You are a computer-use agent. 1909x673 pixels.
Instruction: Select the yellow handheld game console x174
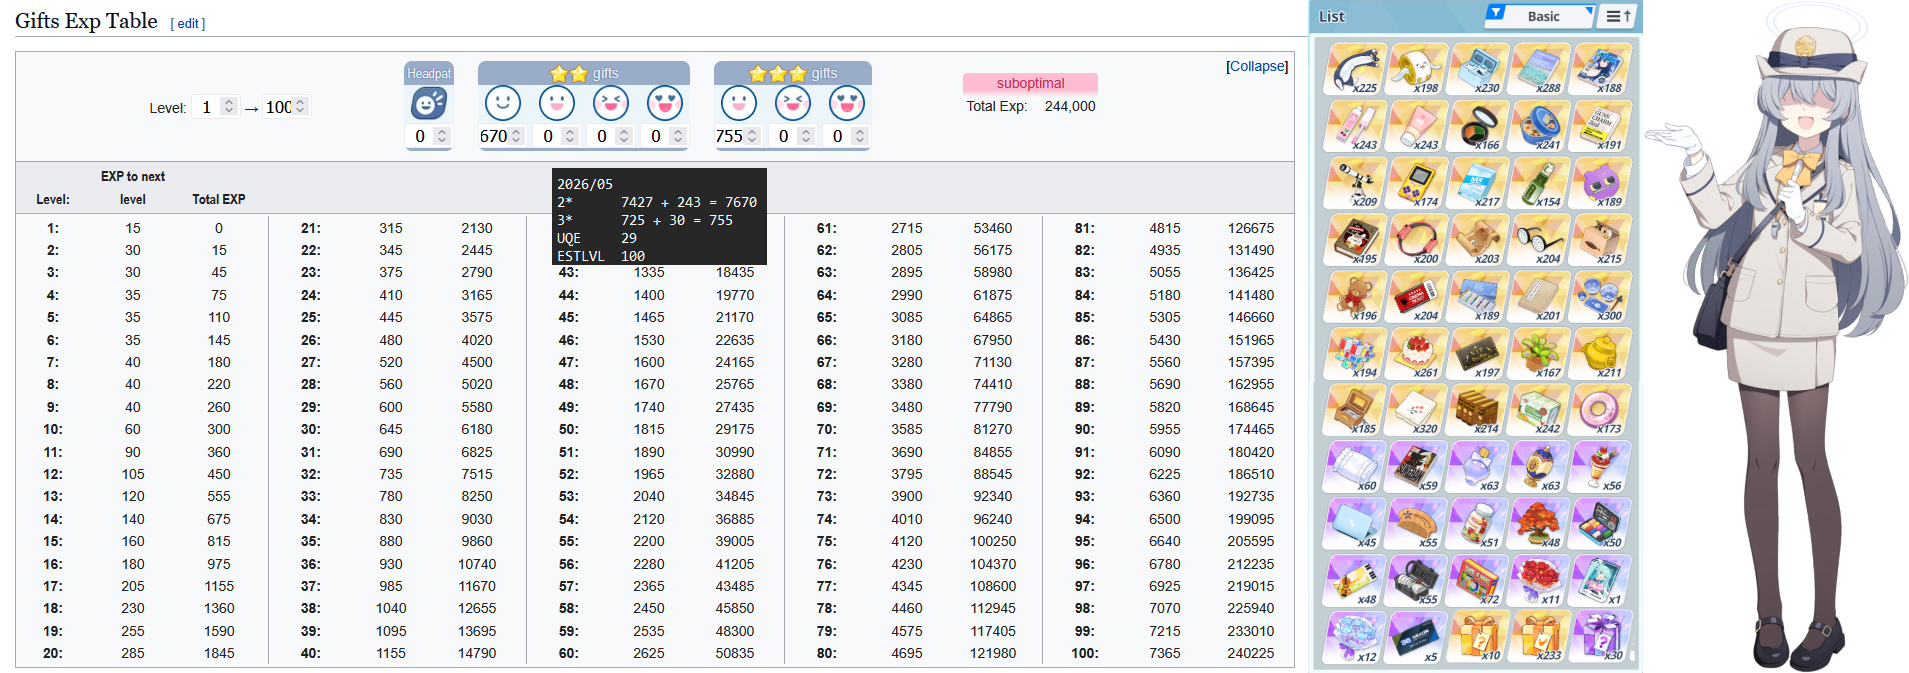(1416, 183)
